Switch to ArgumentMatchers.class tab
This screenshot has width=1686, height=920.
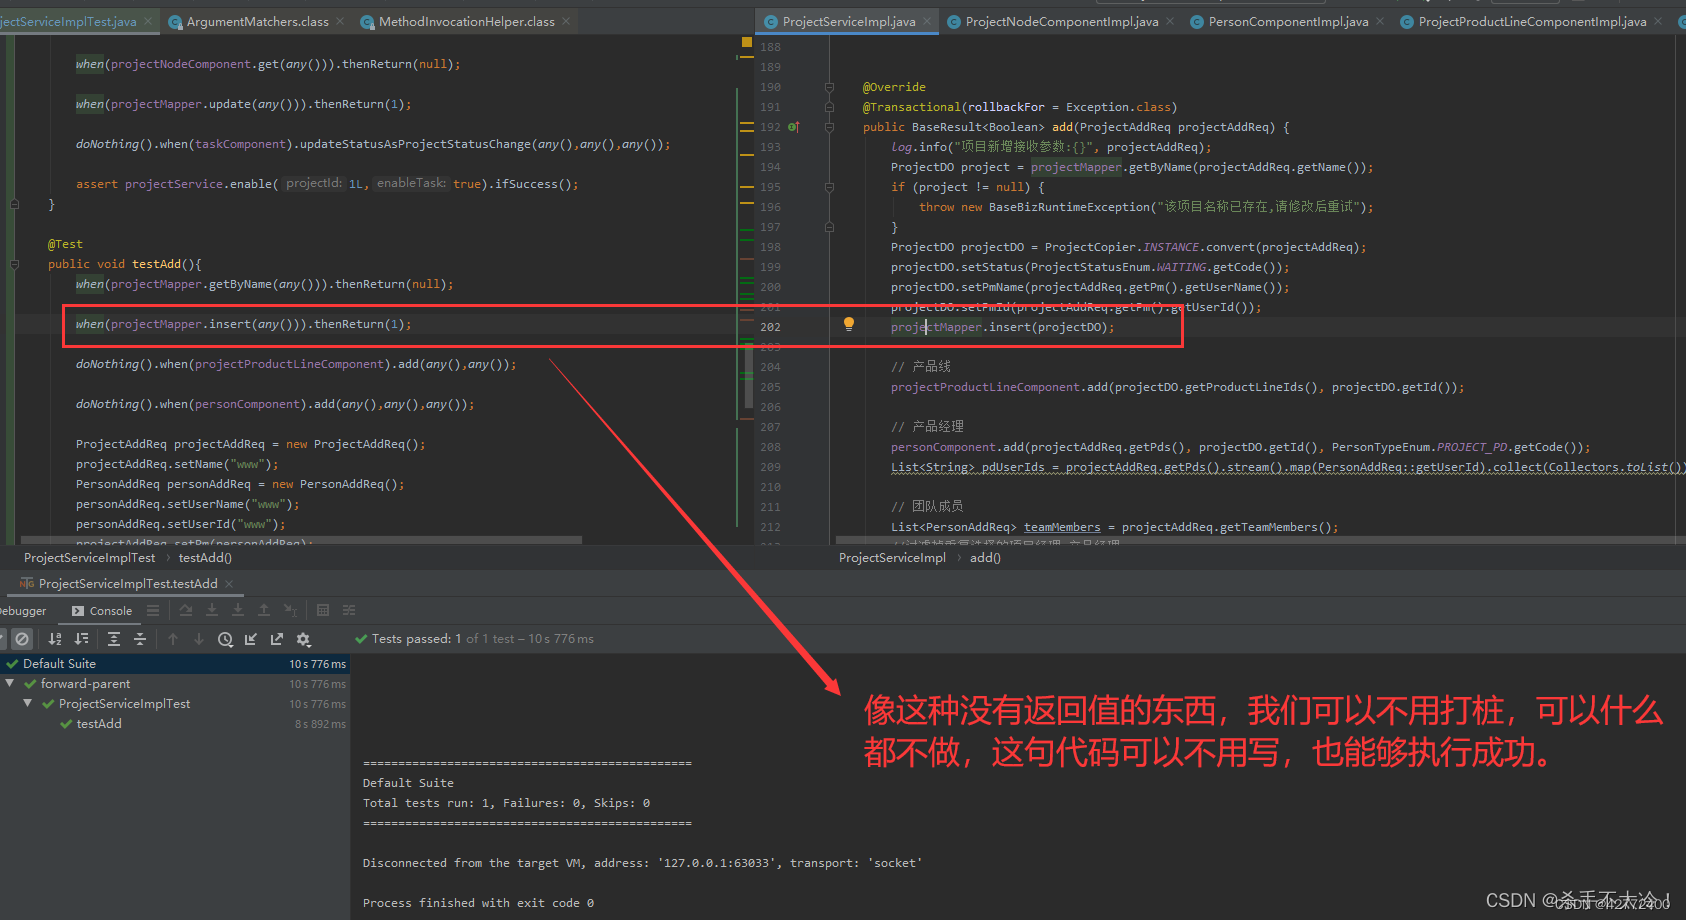tap(257, 21)
